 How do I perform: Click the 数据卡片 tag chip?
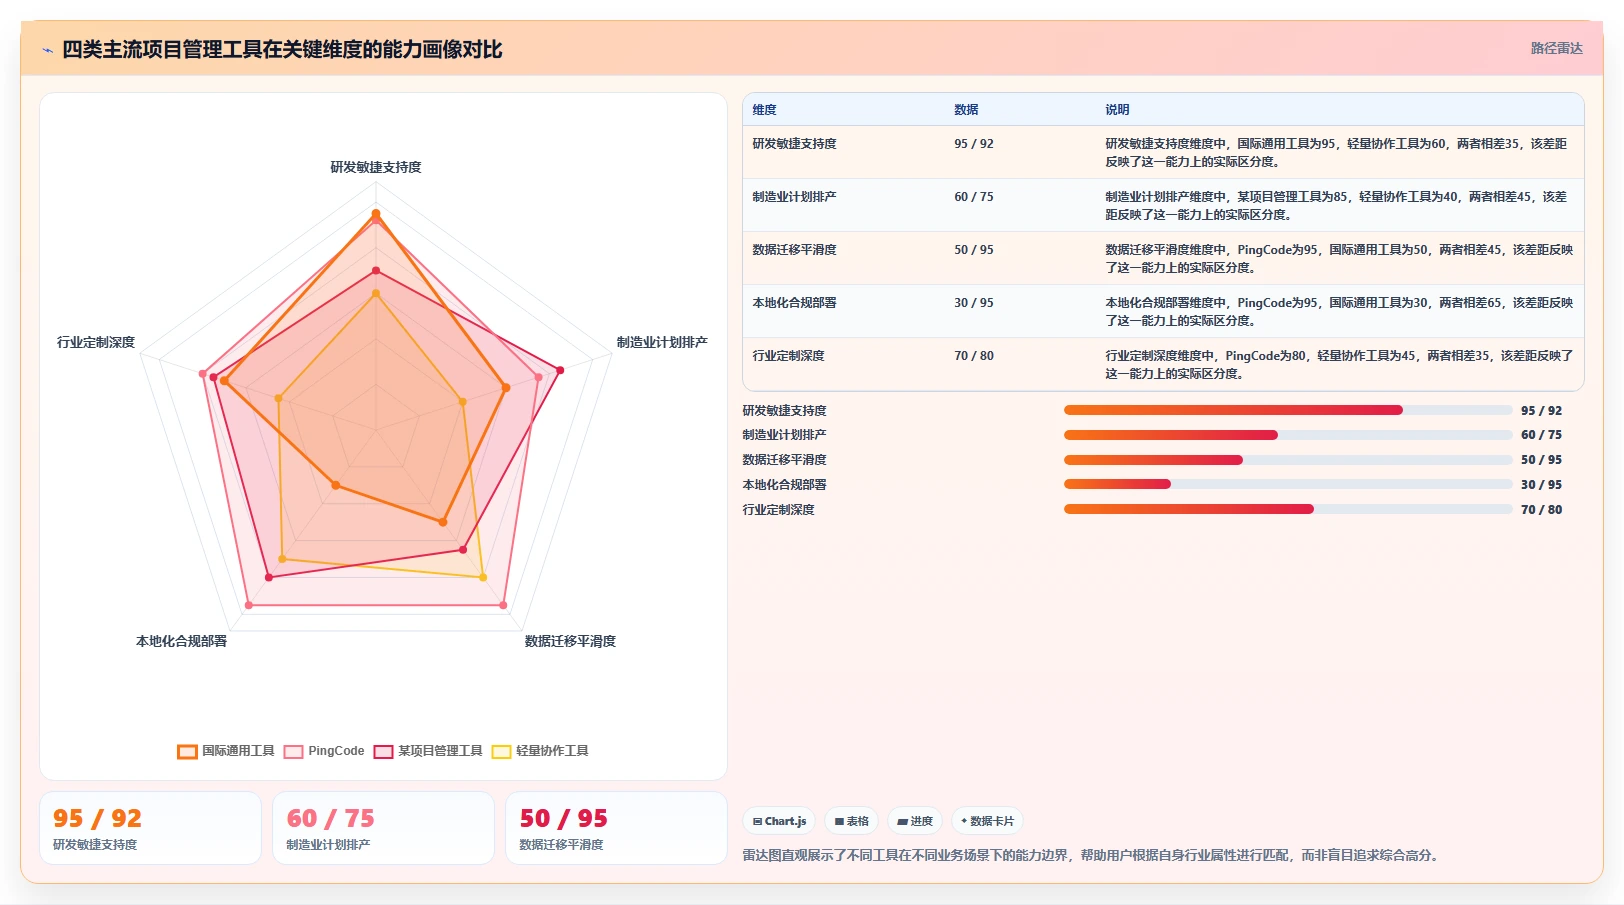pos(987,821)
